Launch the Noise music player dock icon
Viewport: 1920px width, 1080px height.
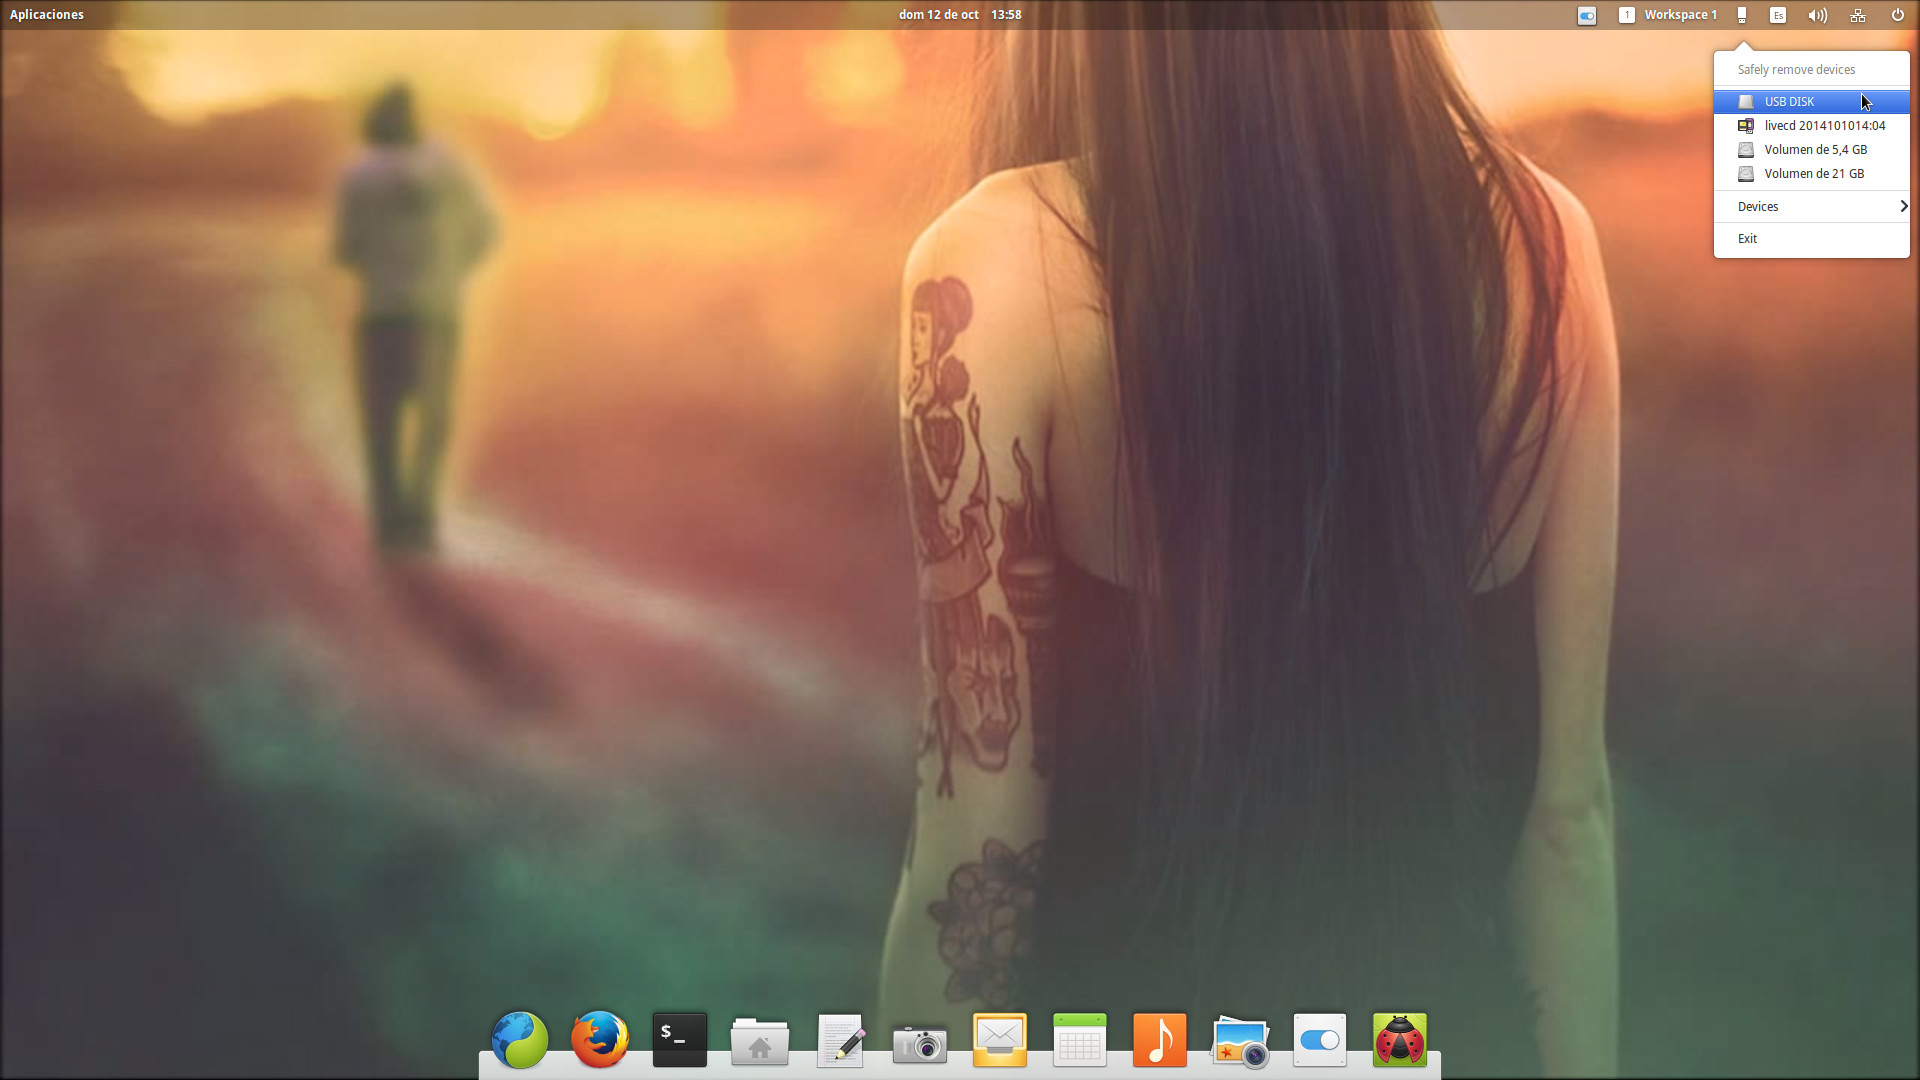tap(1160, 1040)
